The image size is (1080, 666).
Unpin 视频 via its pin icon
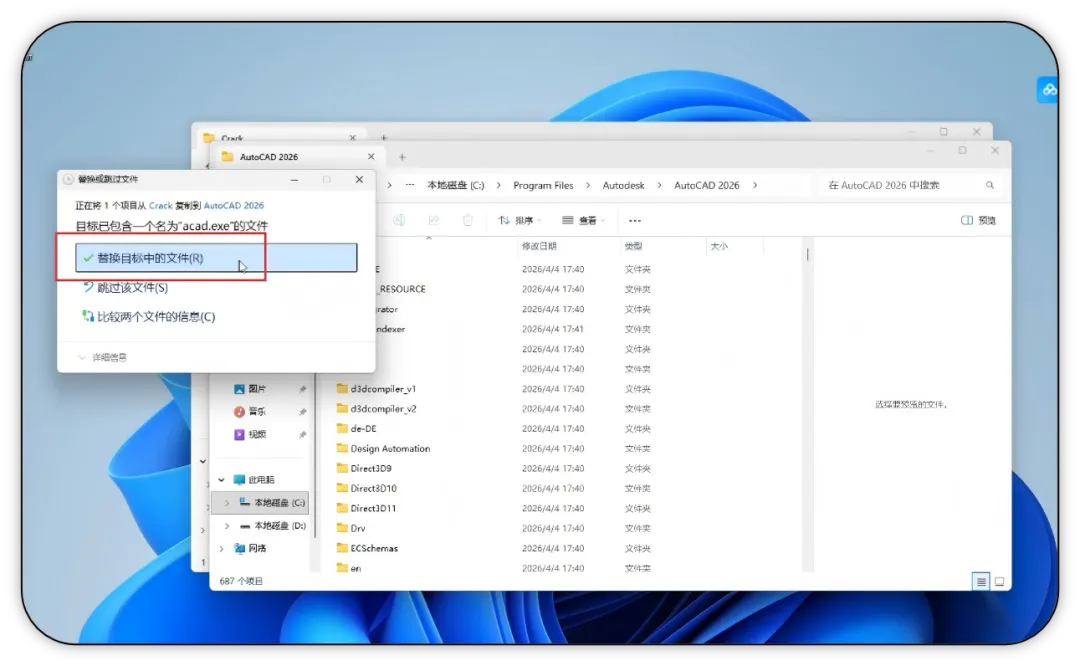[302, 435]
